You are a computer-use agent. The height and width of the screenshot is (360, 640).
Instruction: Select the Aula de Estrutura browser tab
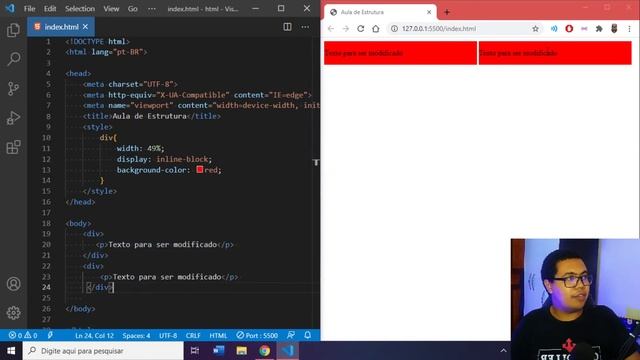[380, 12]
